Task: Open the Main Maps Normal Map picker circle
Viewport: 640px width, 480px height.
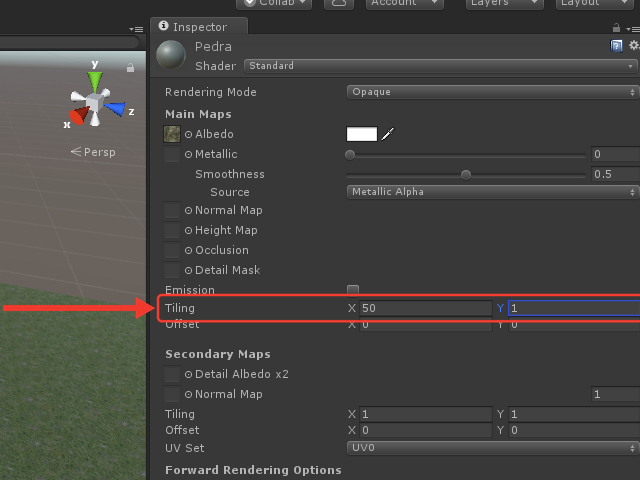Action: (x=188, y=210)
